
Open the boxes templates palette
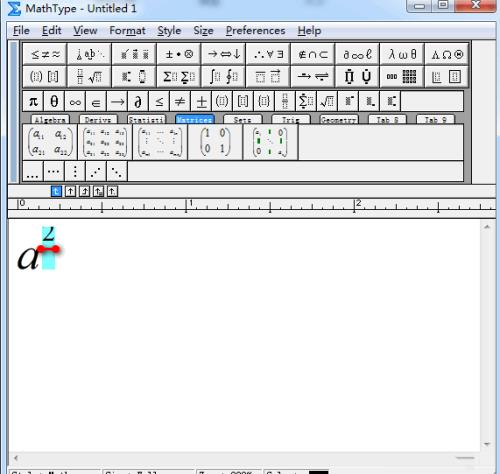pos(447,76)
